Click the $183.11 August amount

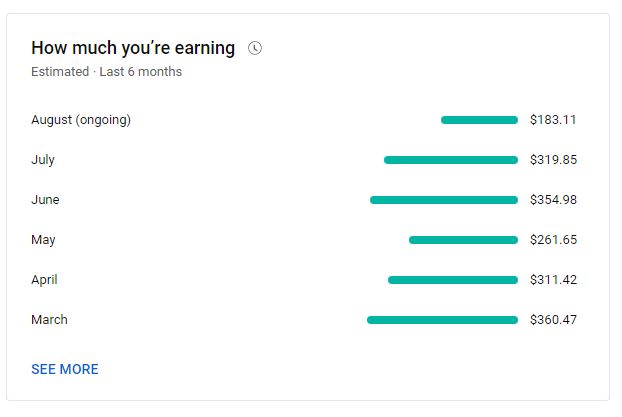point(553,120)
